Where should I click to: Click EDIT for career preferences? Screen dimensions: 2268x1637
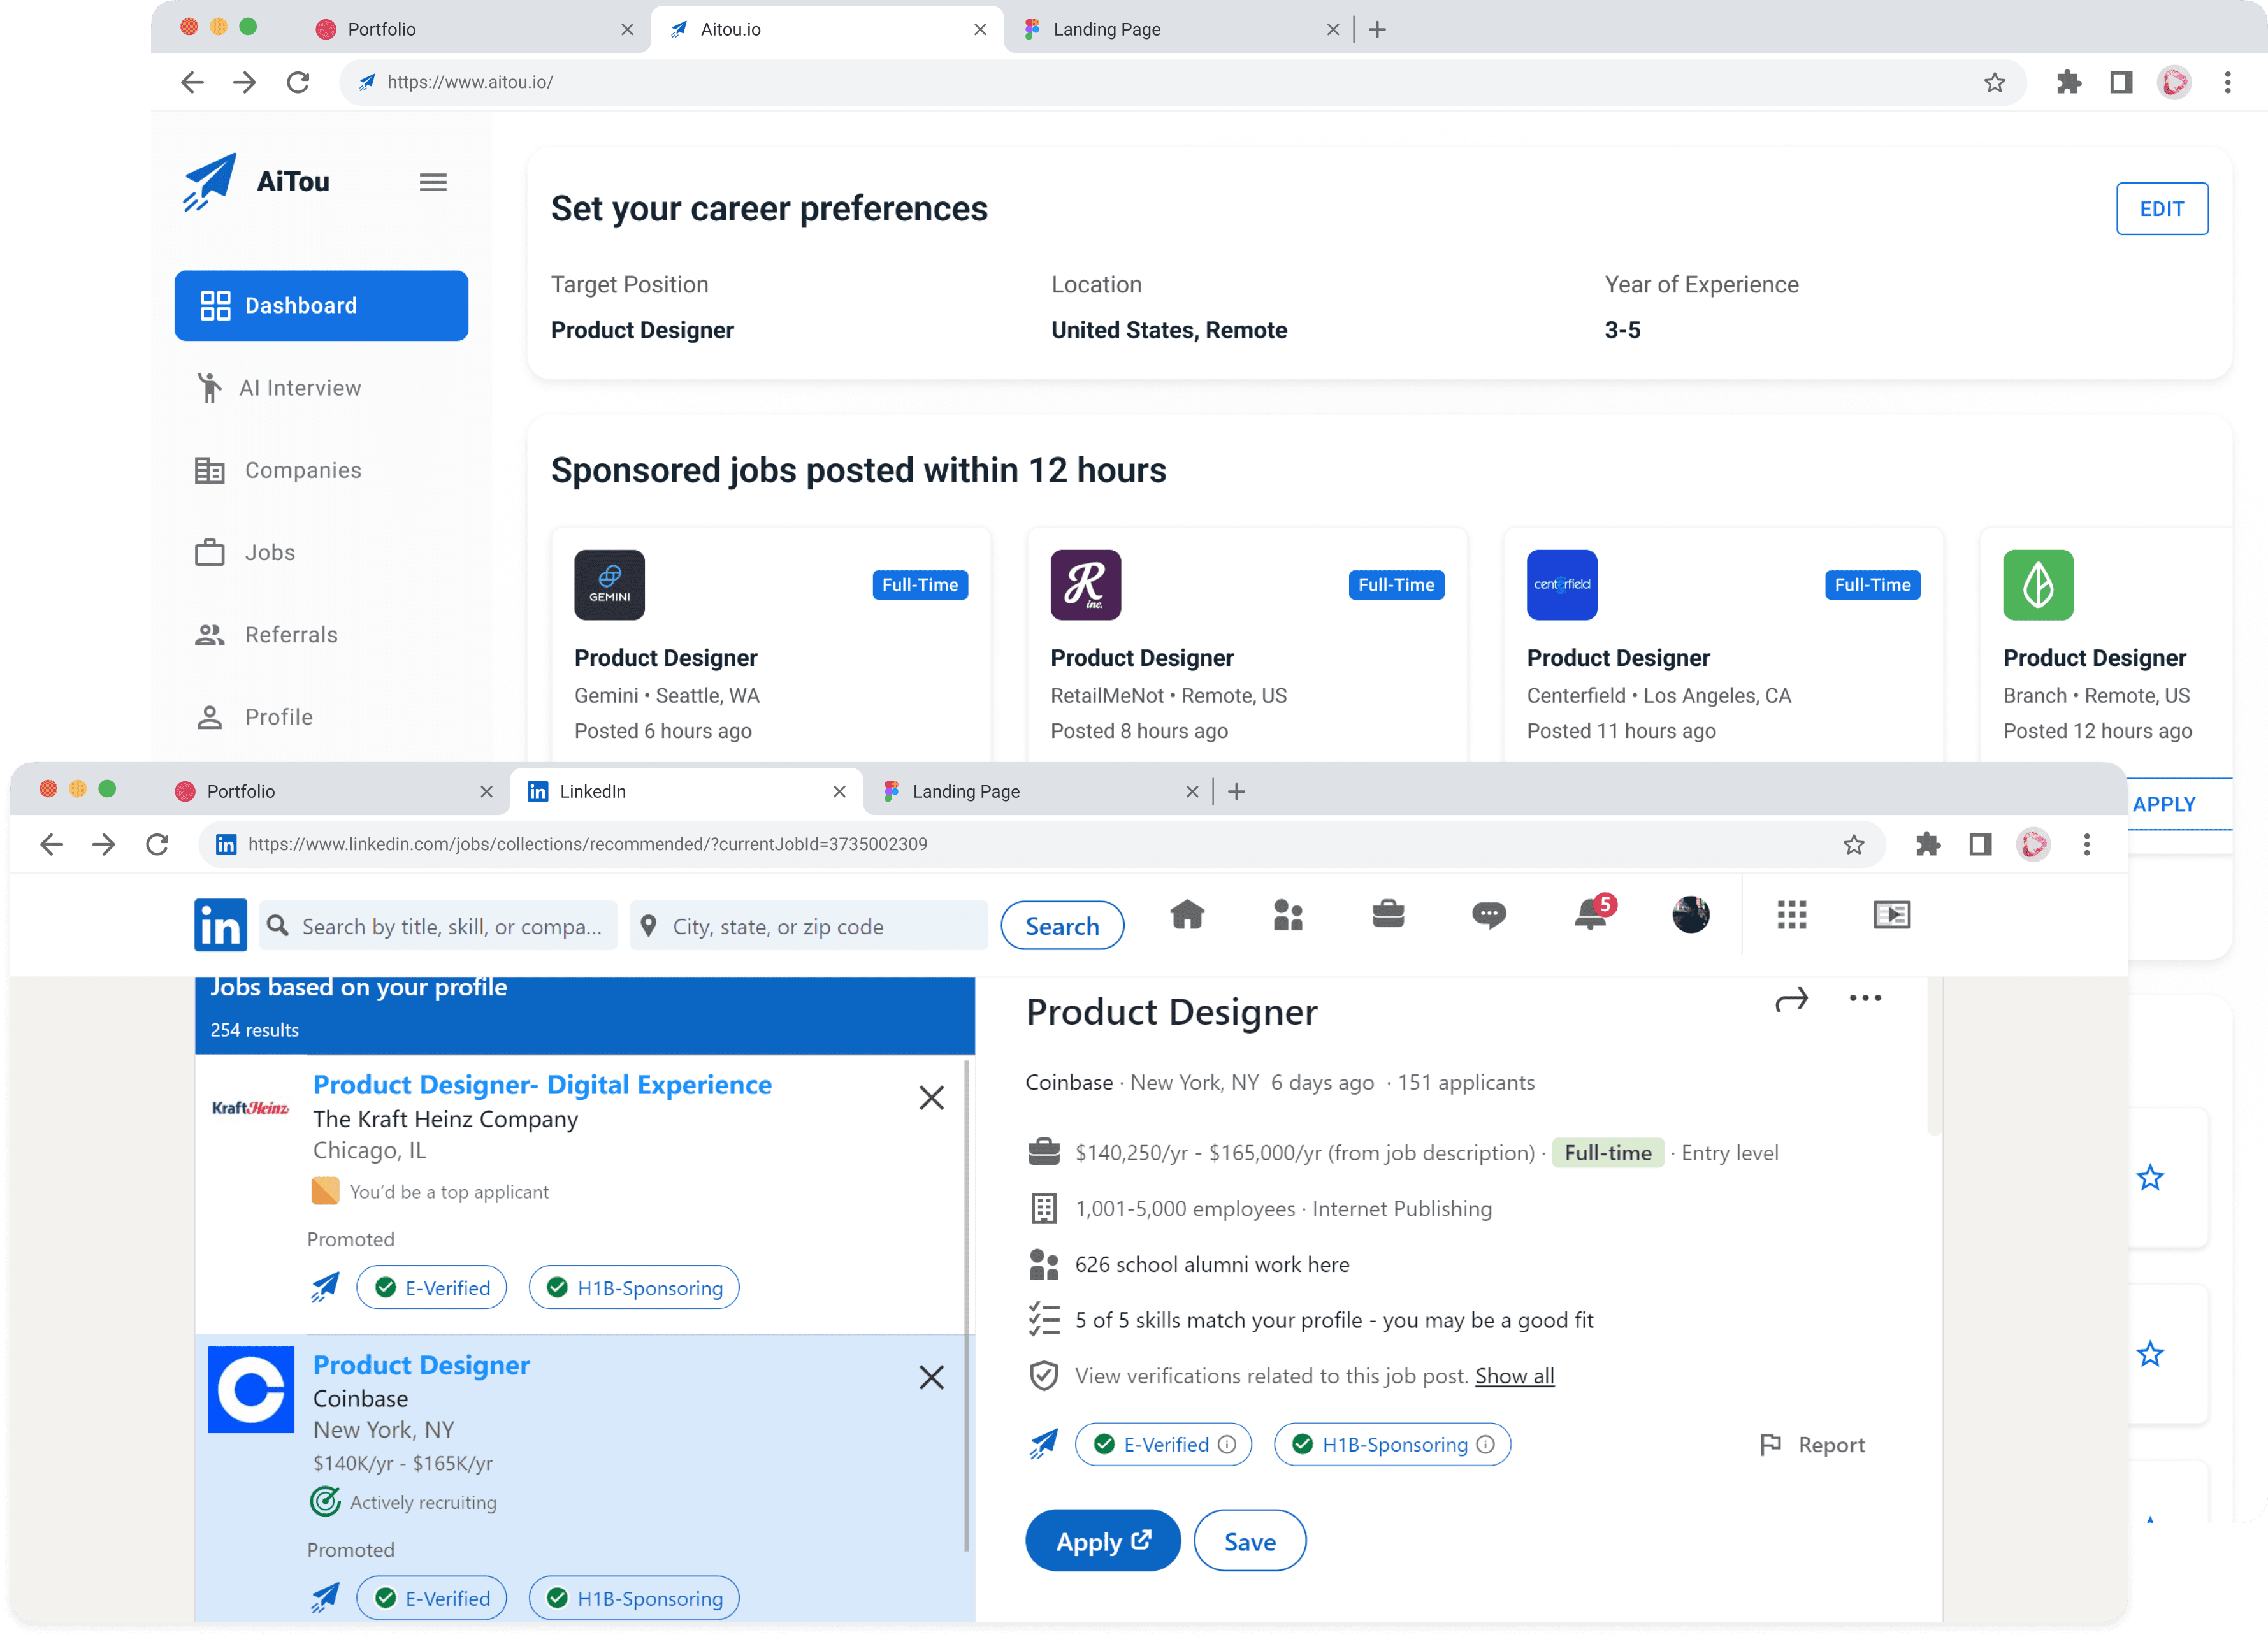[2161, 209]
